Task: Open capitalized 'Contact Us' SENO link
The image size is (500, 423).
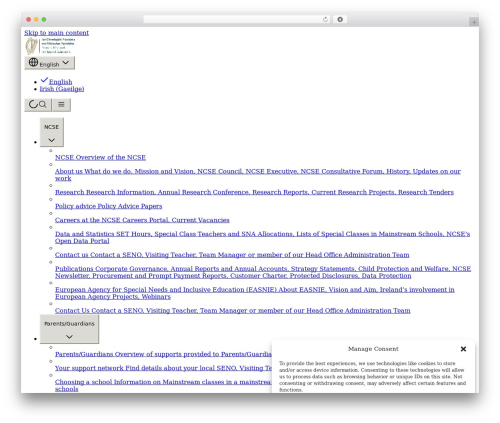Action: 233,311
